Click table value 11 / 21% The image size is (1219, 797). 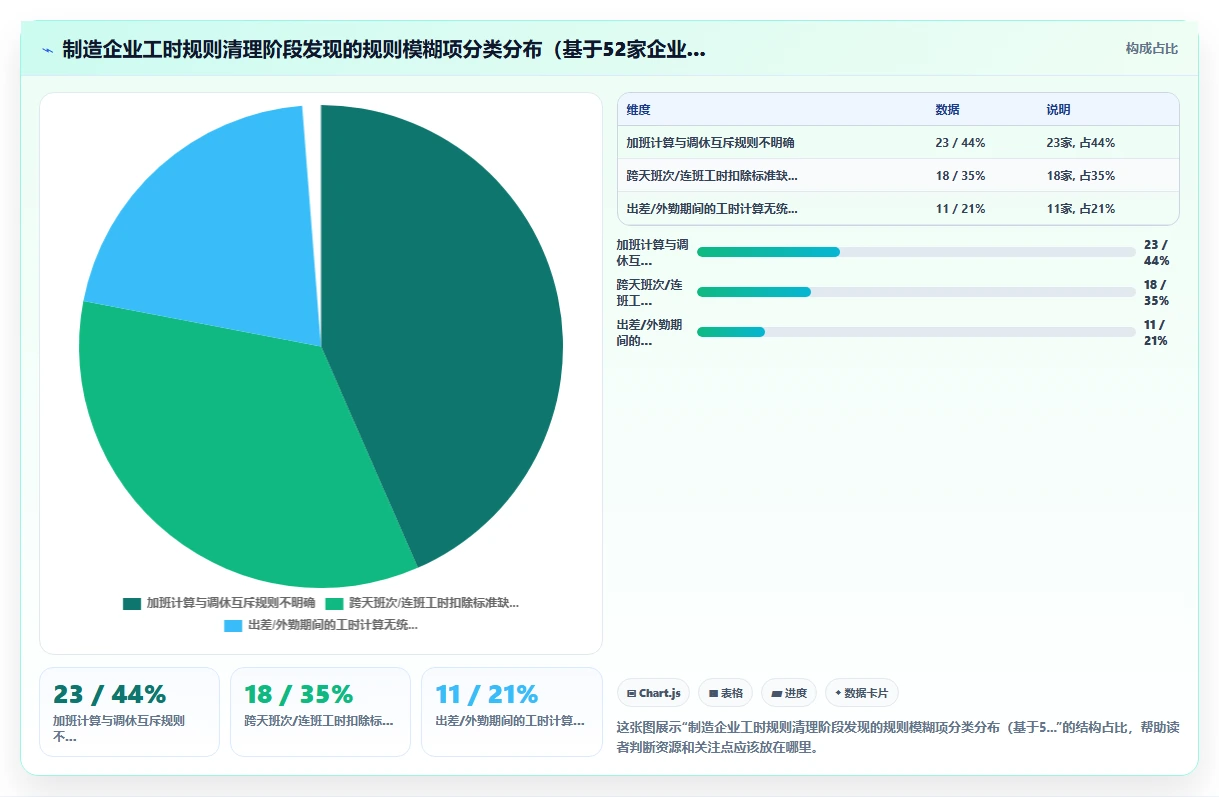point(960,209)
